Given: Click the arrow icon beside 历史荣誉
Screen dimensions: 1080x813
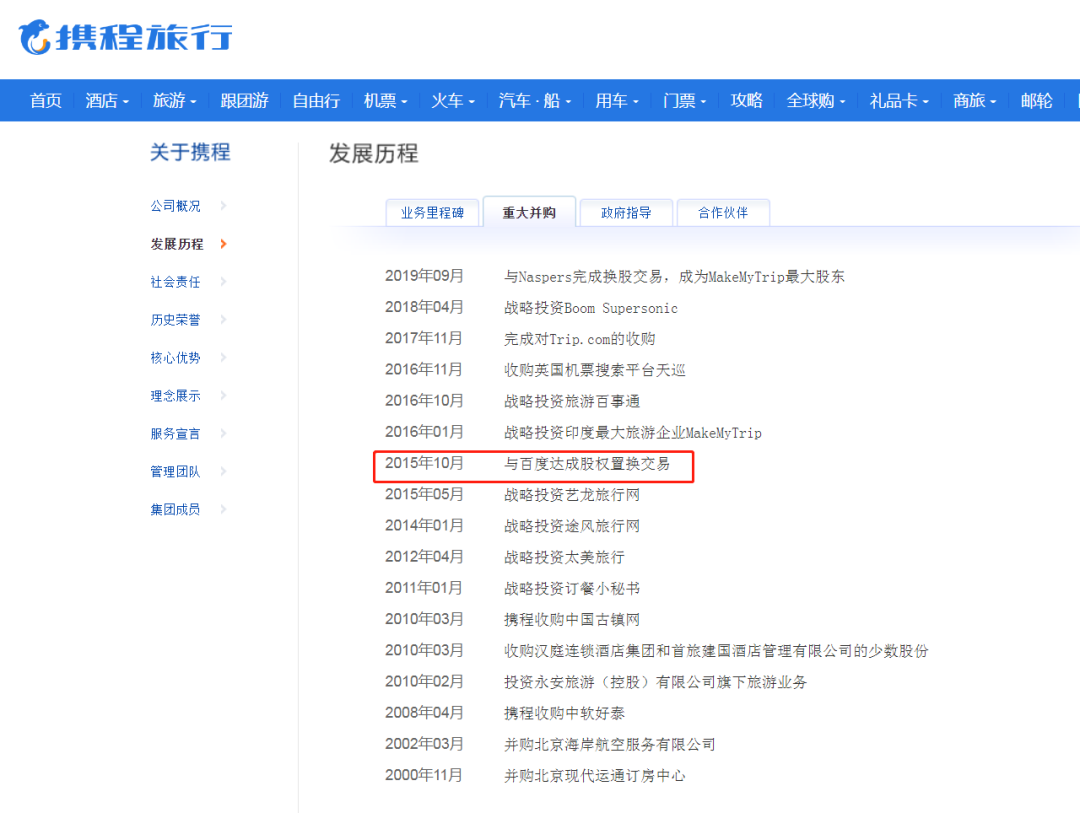Looking at the screenshot, I should (223, 319).
